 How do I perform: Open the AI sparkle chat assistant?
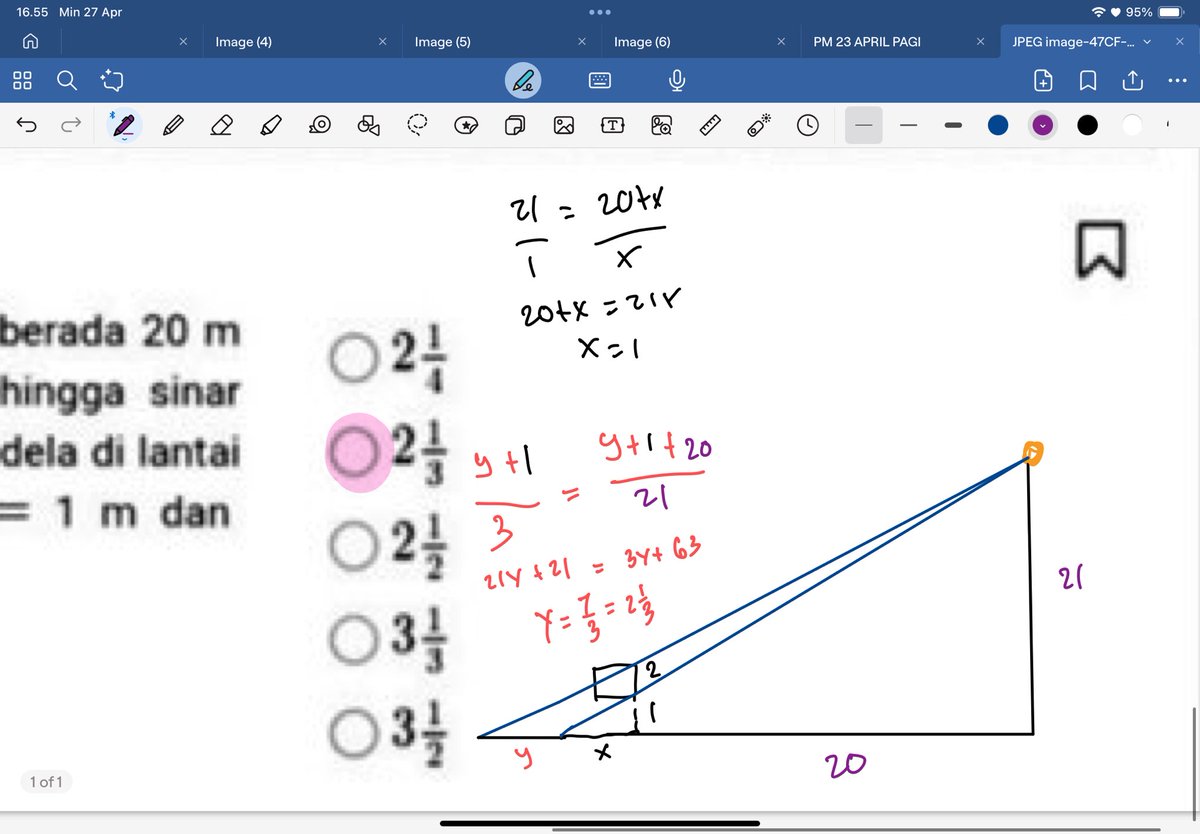tap(110, 80)
